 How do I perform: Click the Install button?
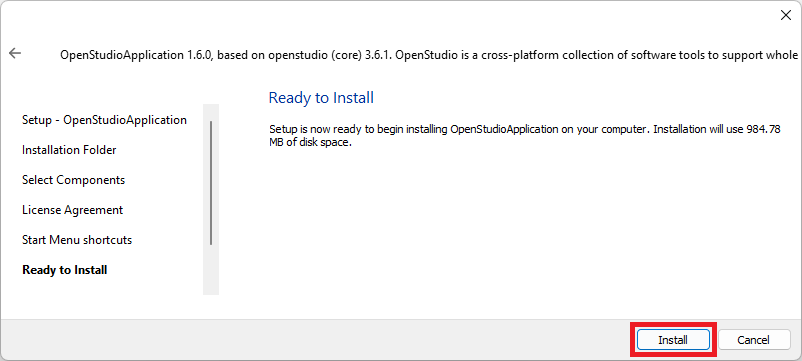[673, 340]
